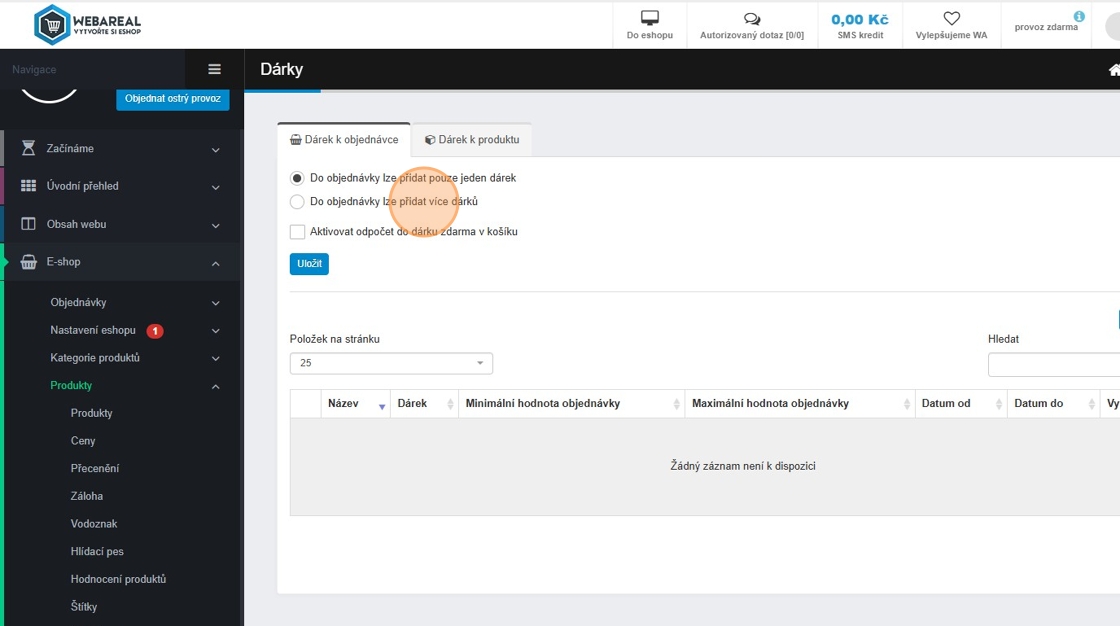Click the Webareal logo

pos(87,25)
